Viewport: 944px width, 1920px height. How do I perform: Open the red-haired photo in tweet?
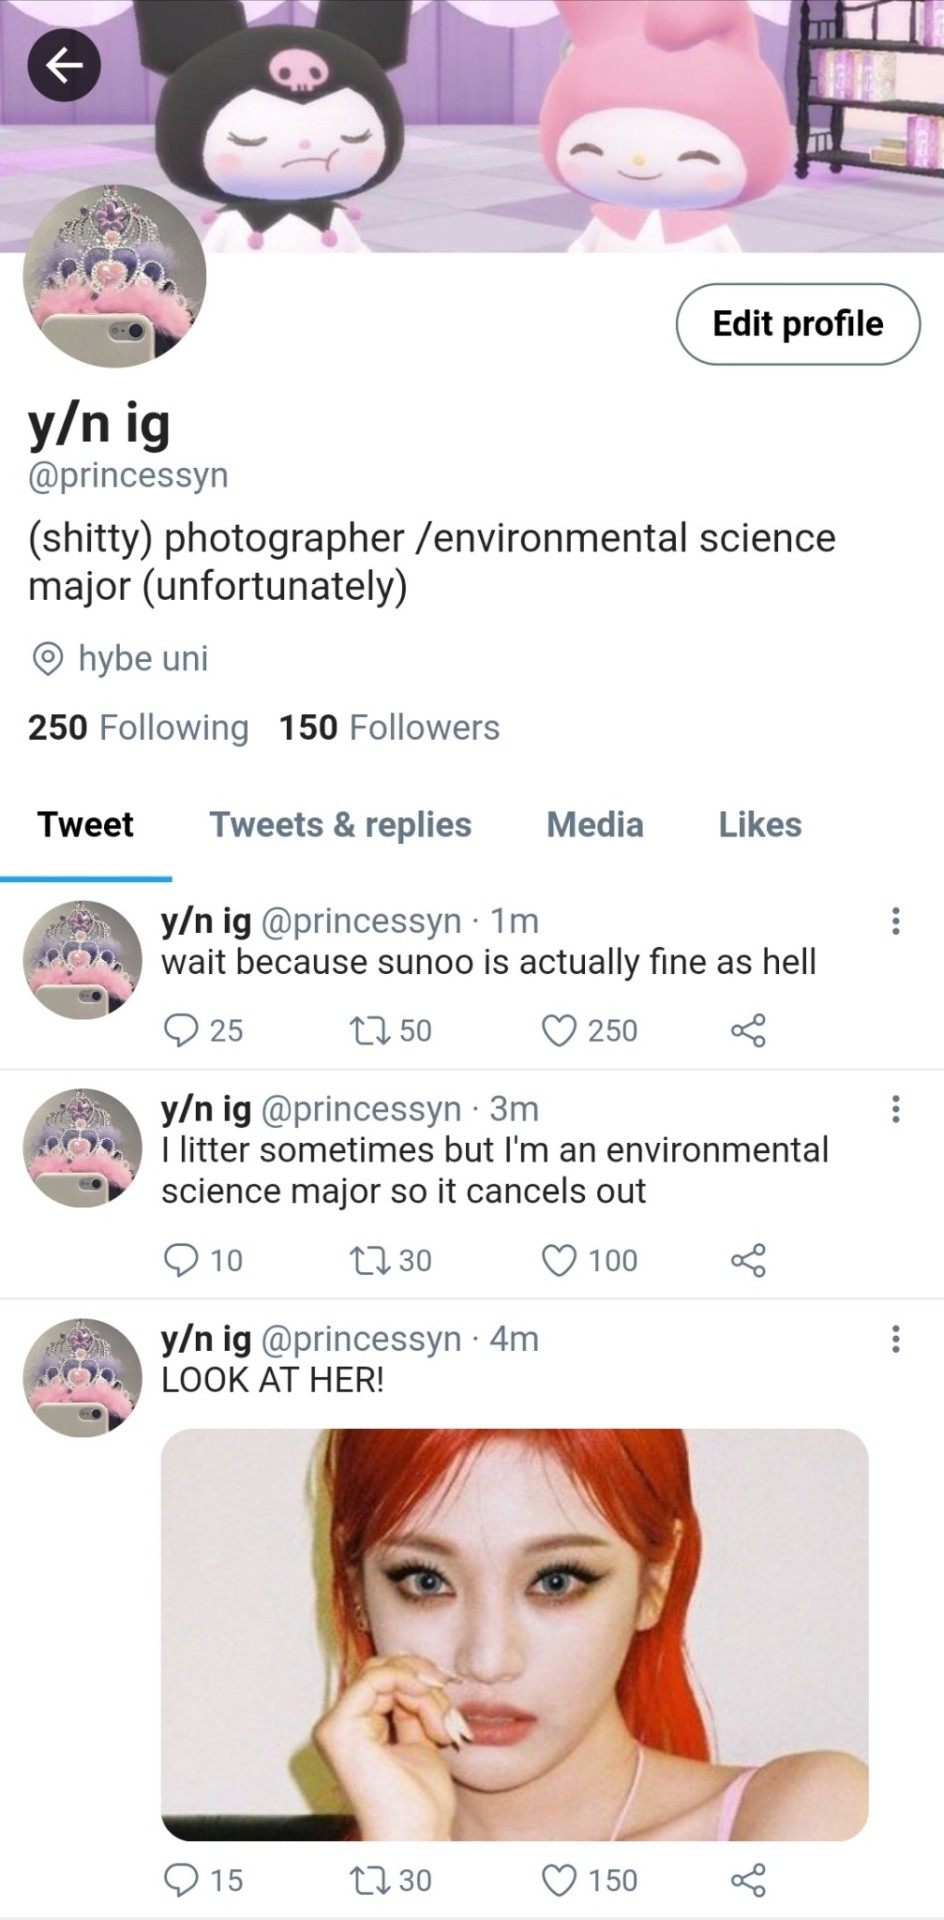click(x=514, y=1634)
